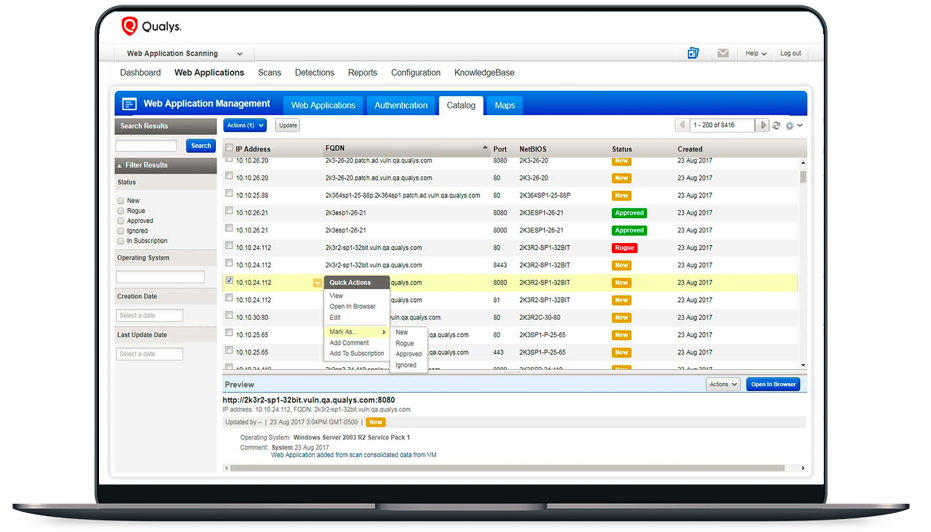Open the Reports nav link
This screenshot has height=532, width=931.
point(363,73)
